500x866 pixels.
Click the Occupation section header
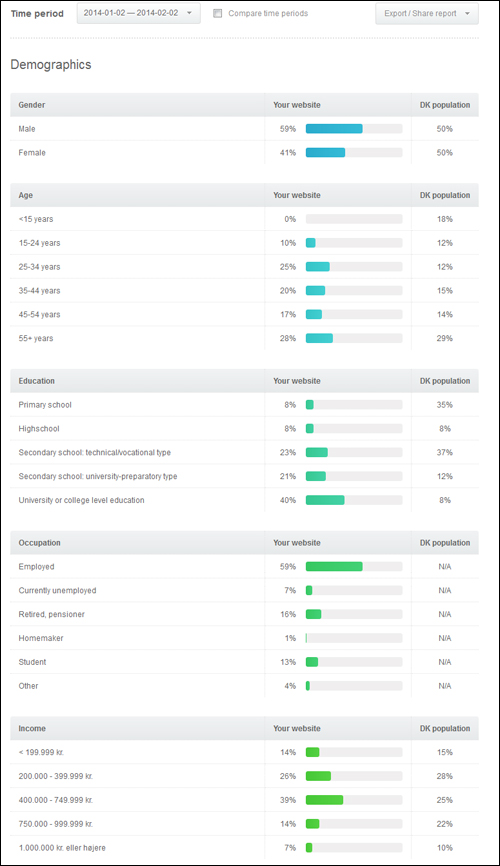pos(39,543)
